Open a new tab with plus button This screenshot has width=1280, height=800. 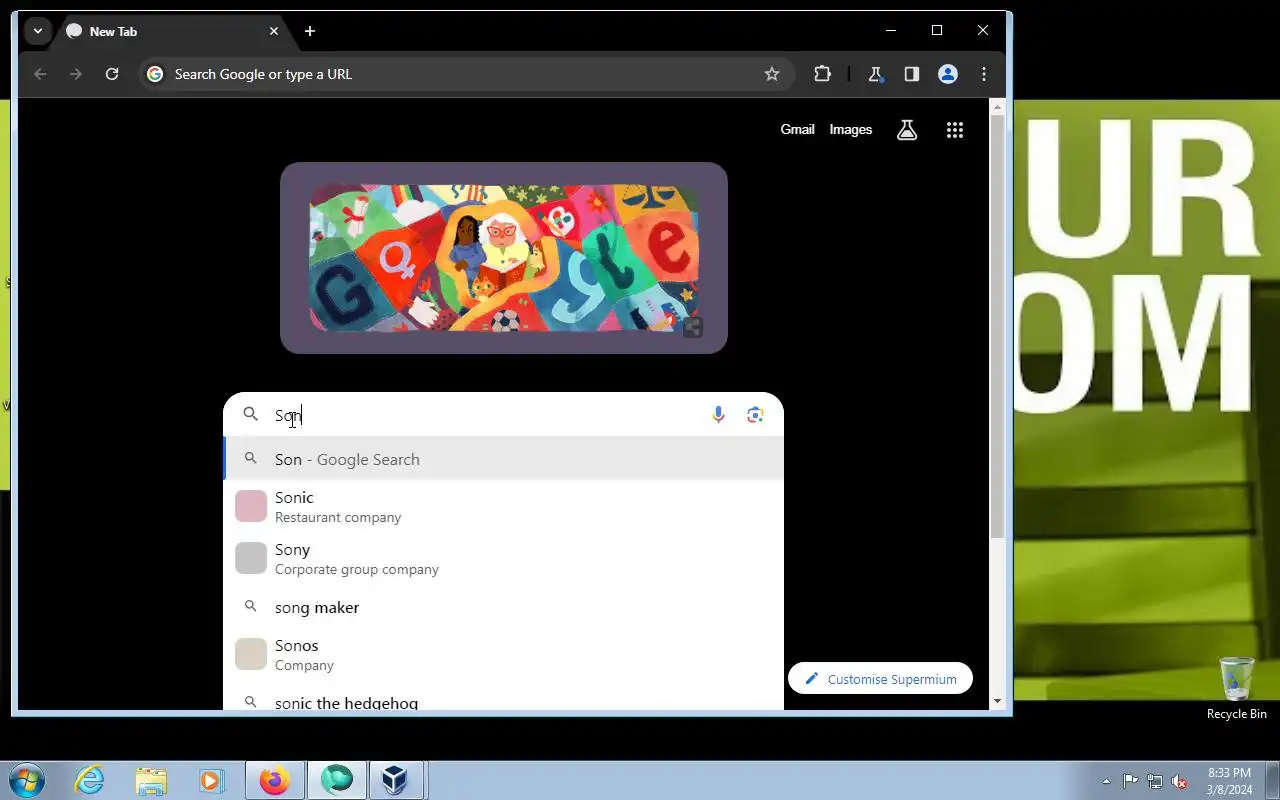pos(310,31)
